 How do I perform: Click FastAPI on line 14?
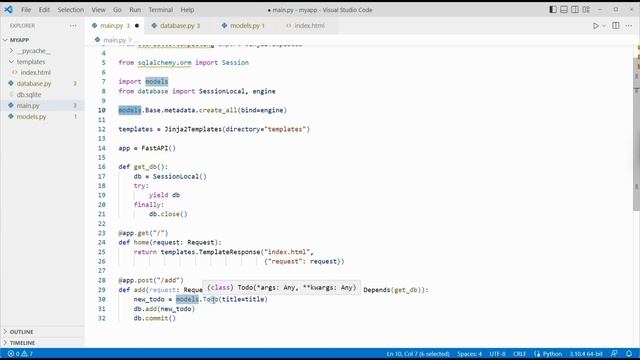pos(155,148)
